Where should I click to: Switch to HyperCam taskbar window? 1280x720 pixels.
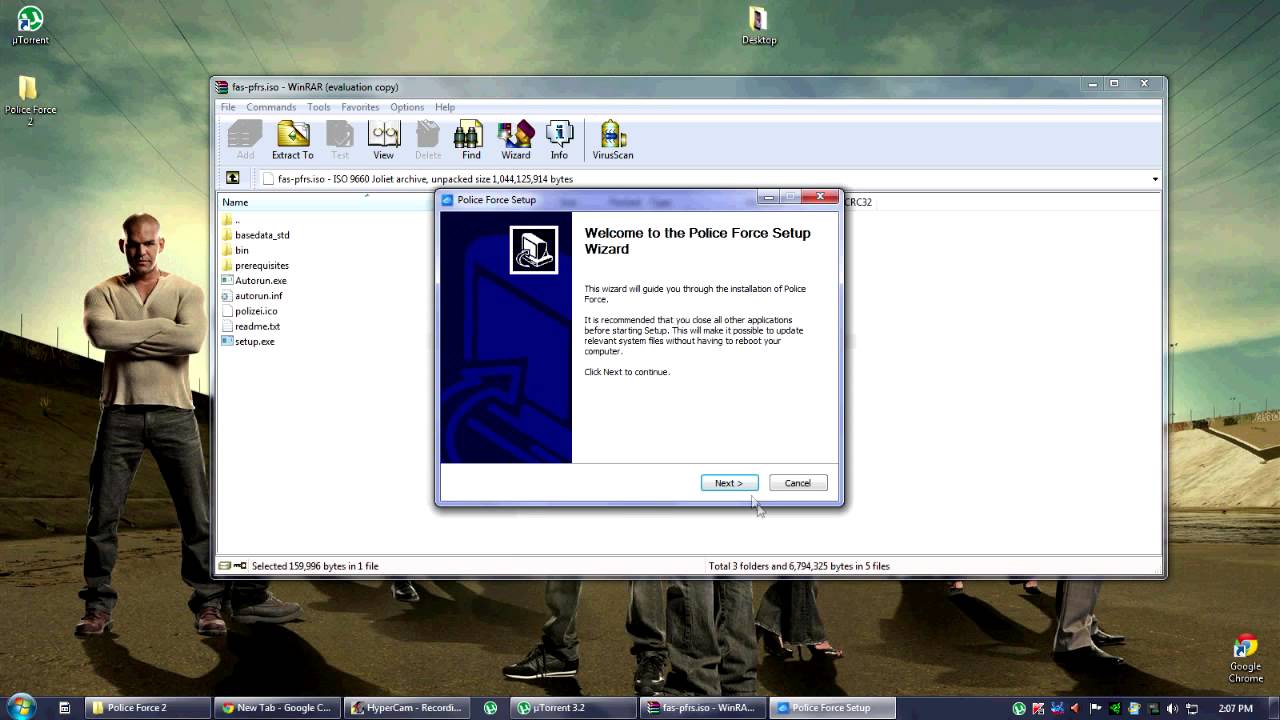pos(407,708)
